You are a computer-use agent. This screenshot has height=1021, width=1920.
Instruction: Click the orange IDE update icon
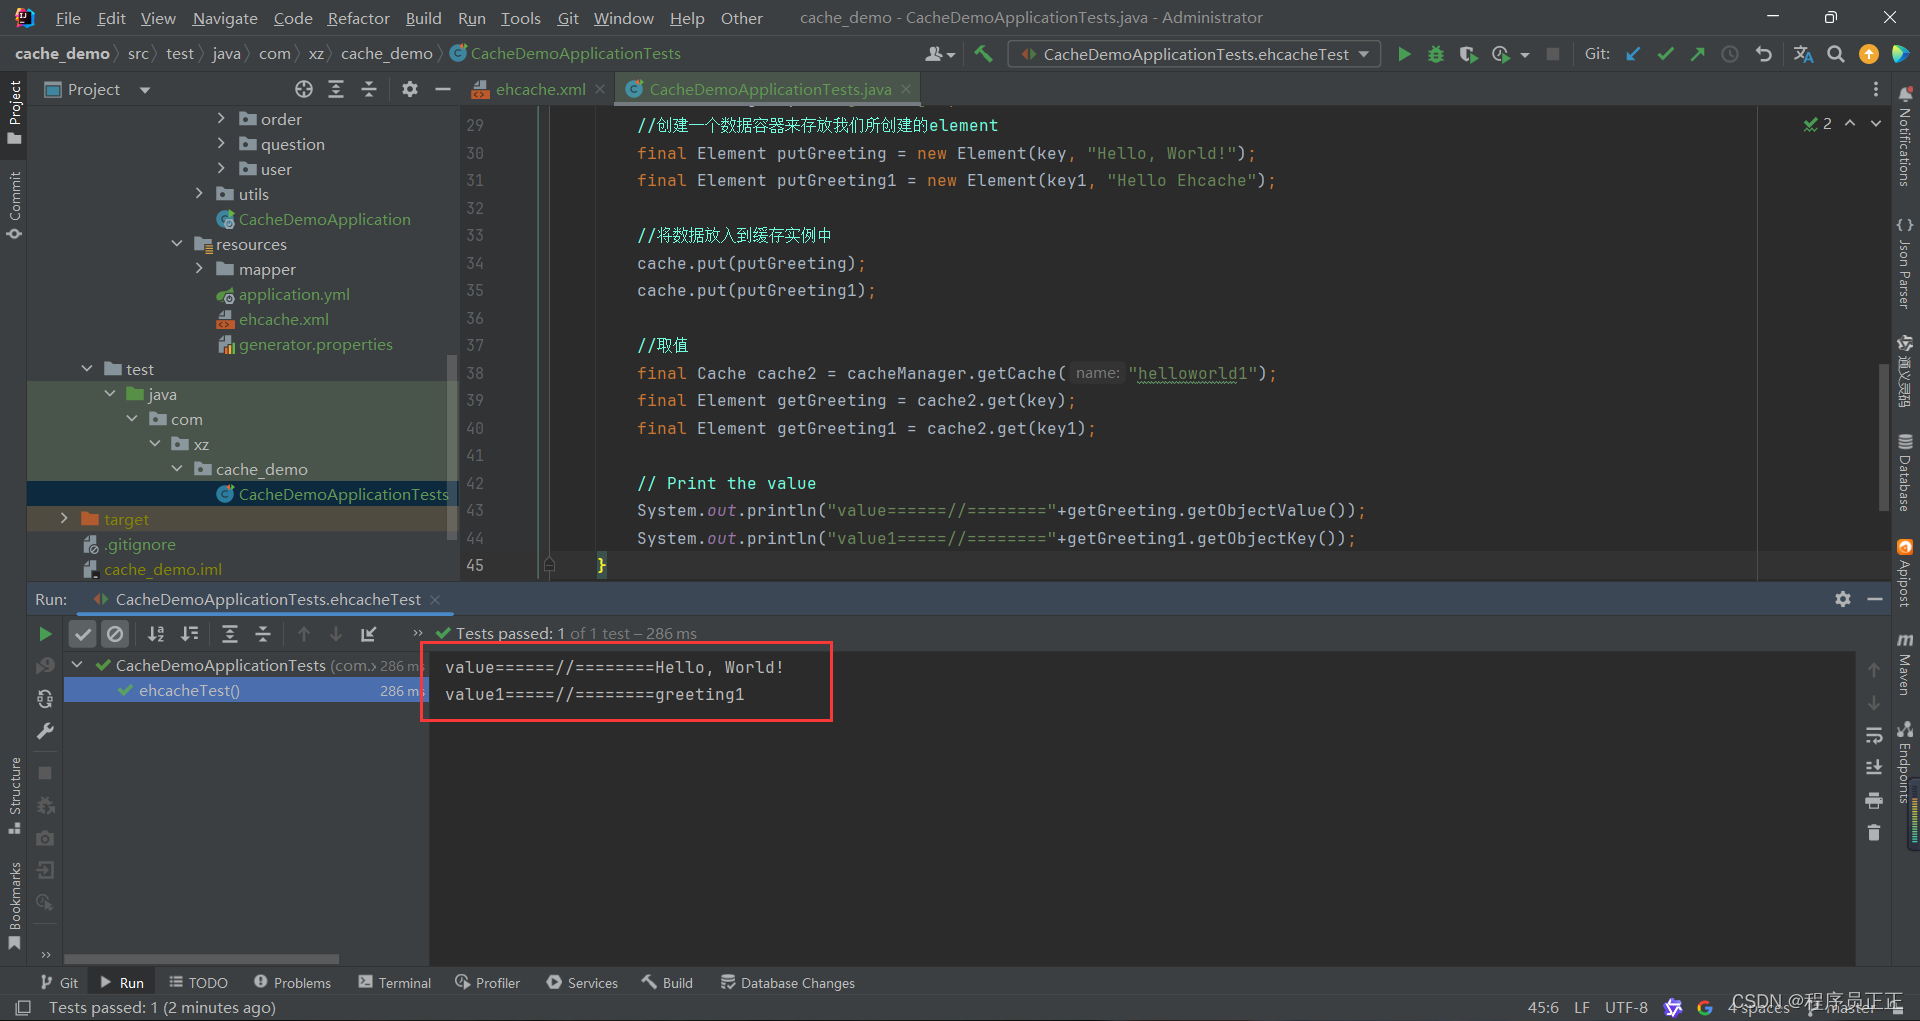[x=1868, y=54]
